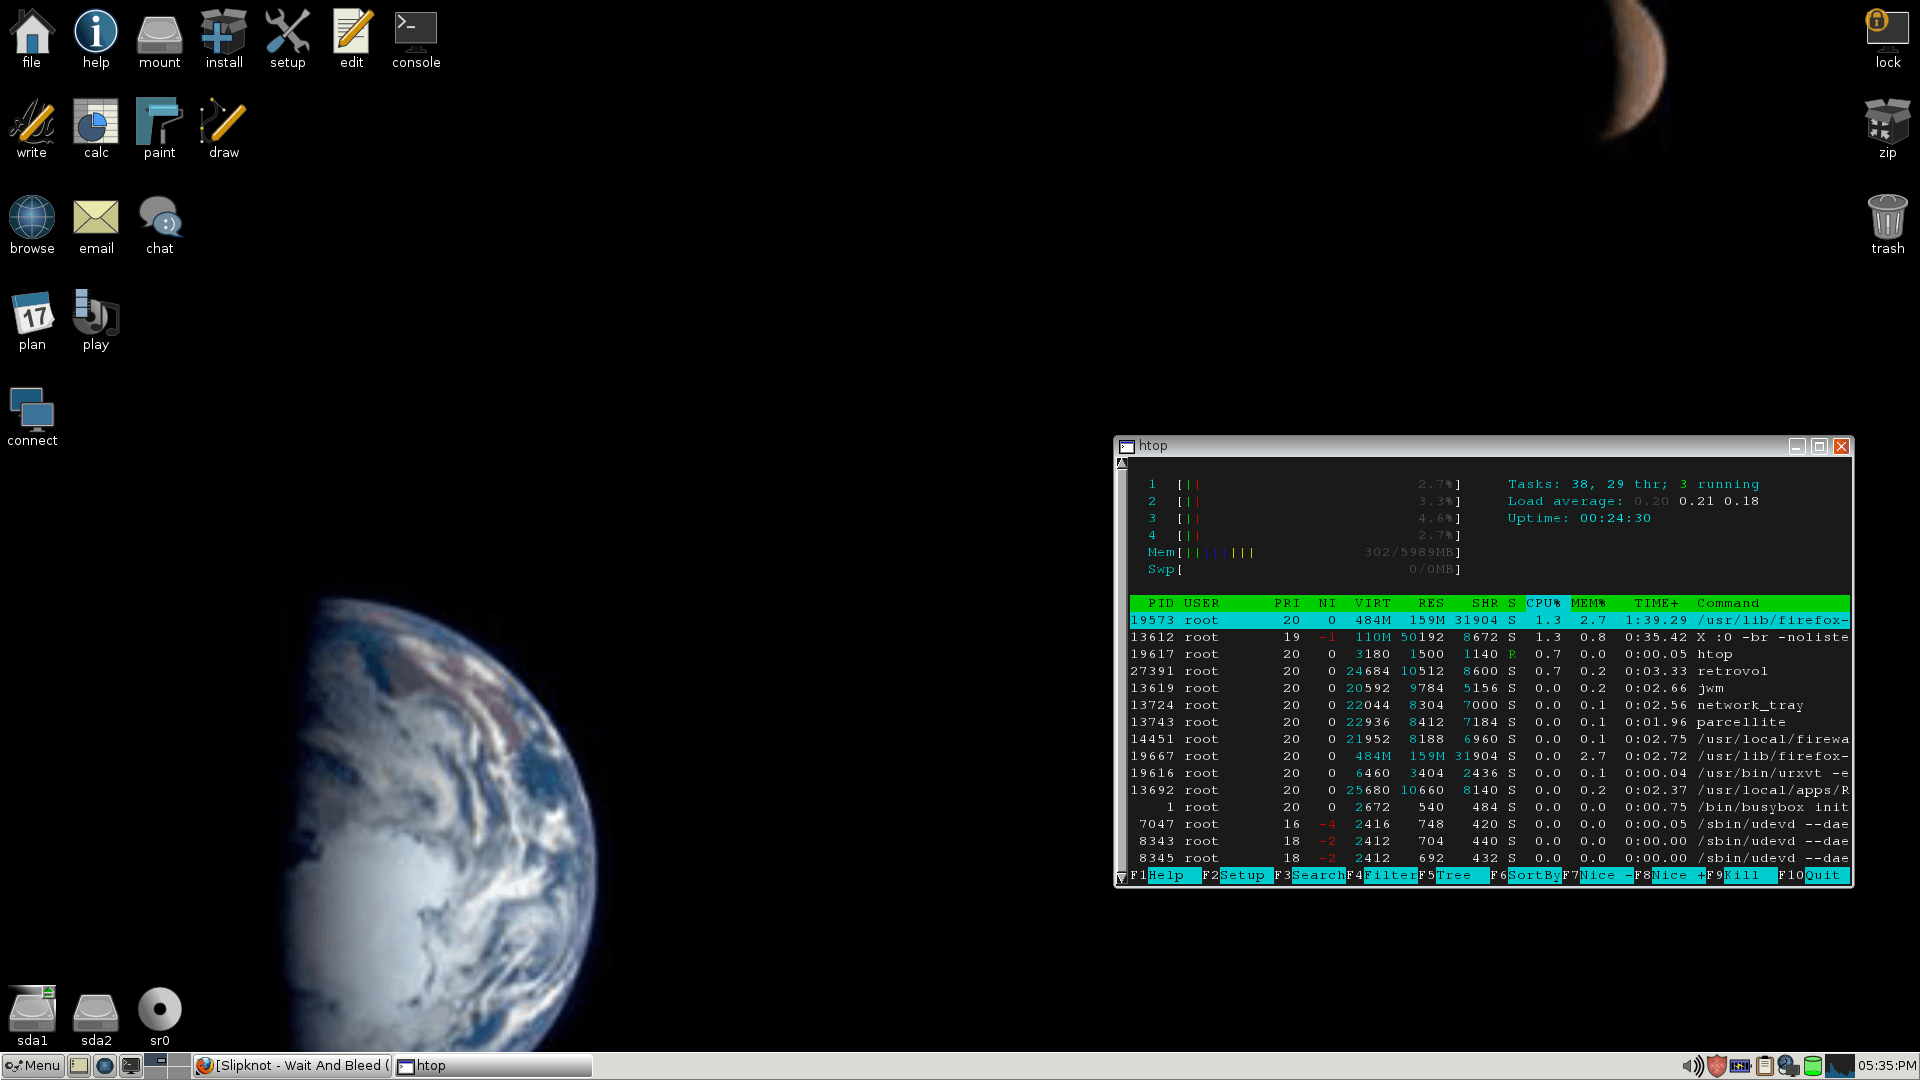This screenshot has height=1080, width=1920.
Task: Click the htop window scrollbar down arrow
Action: pos(1122,877)
